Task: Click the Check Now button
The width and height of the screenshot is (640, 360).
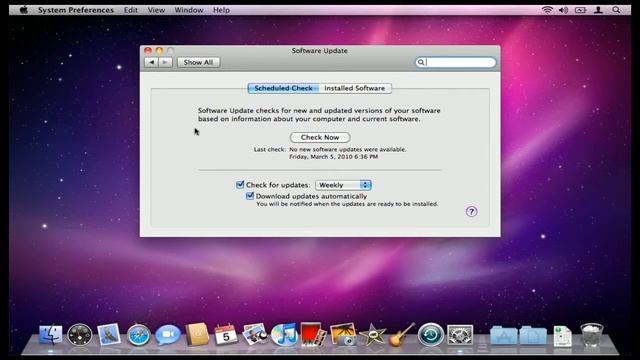Action: [x=320, y=137]
